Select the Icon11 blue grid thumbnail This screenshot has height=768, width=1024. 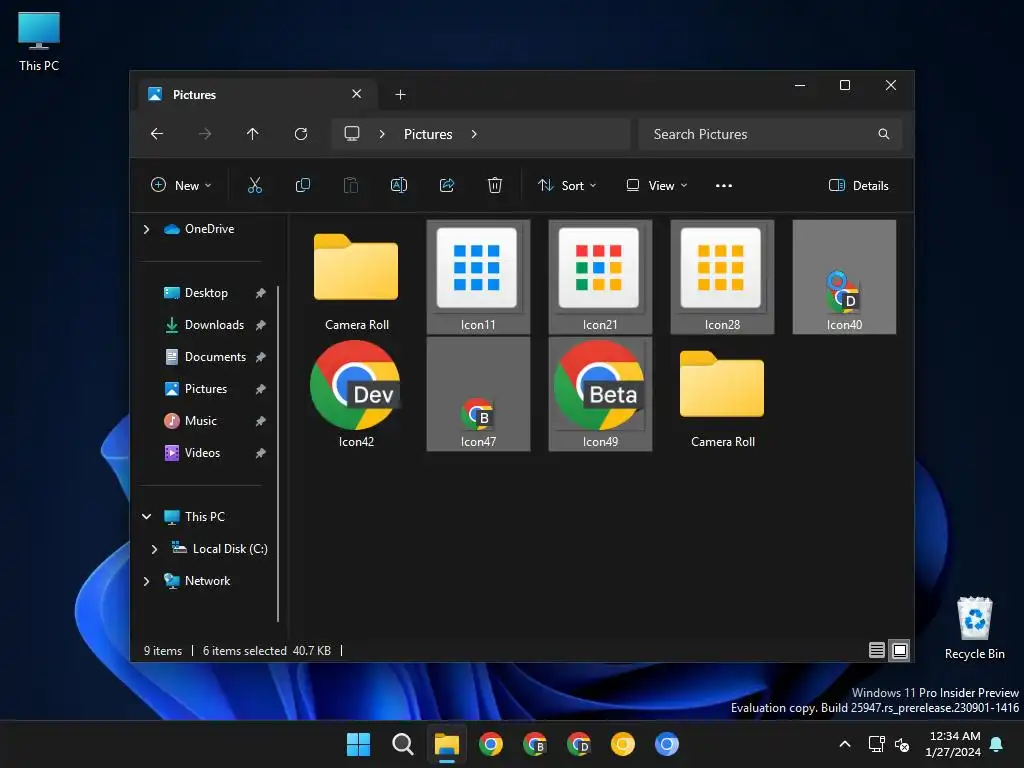click(x=478, y=277)
